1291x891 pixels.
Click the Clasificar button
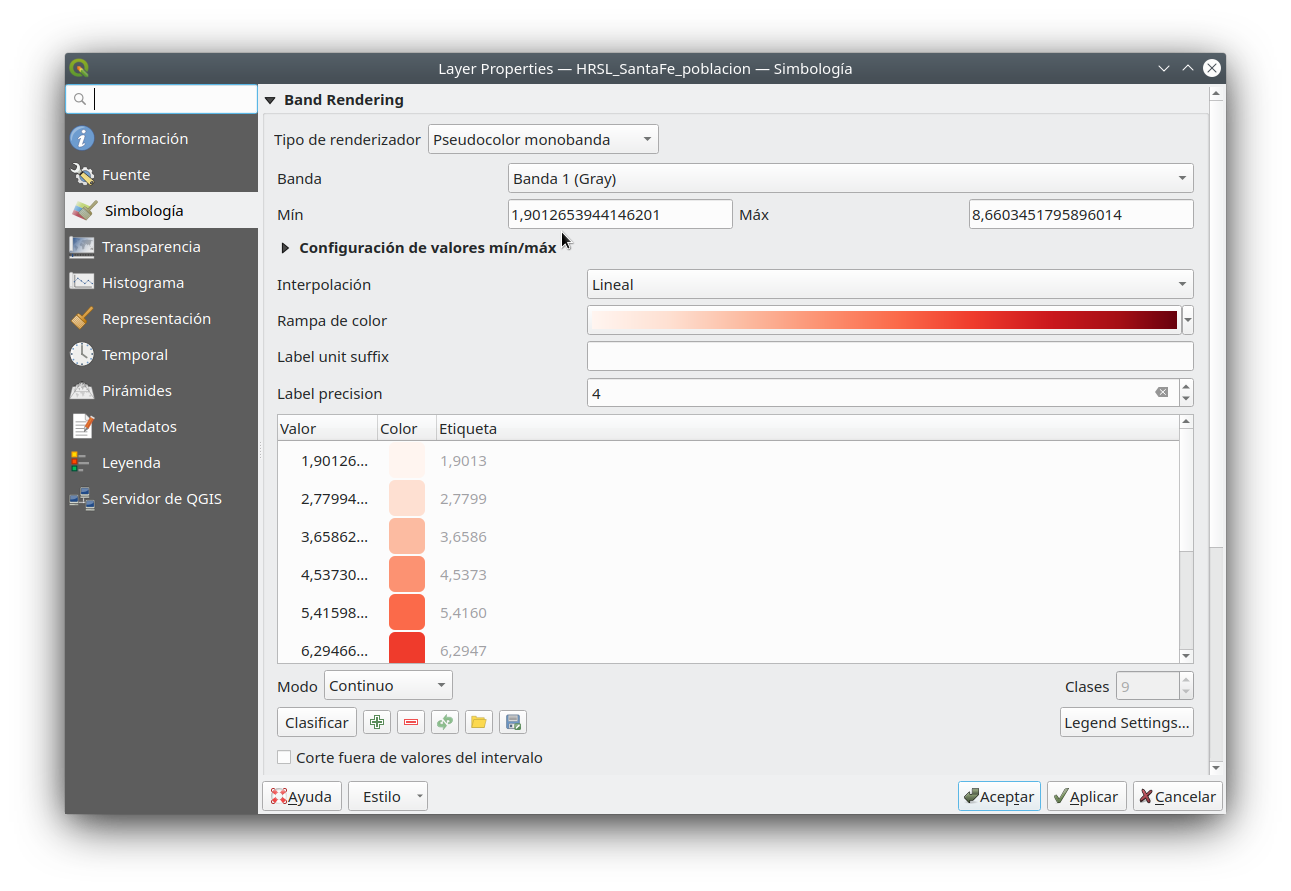tap(317, 722)
